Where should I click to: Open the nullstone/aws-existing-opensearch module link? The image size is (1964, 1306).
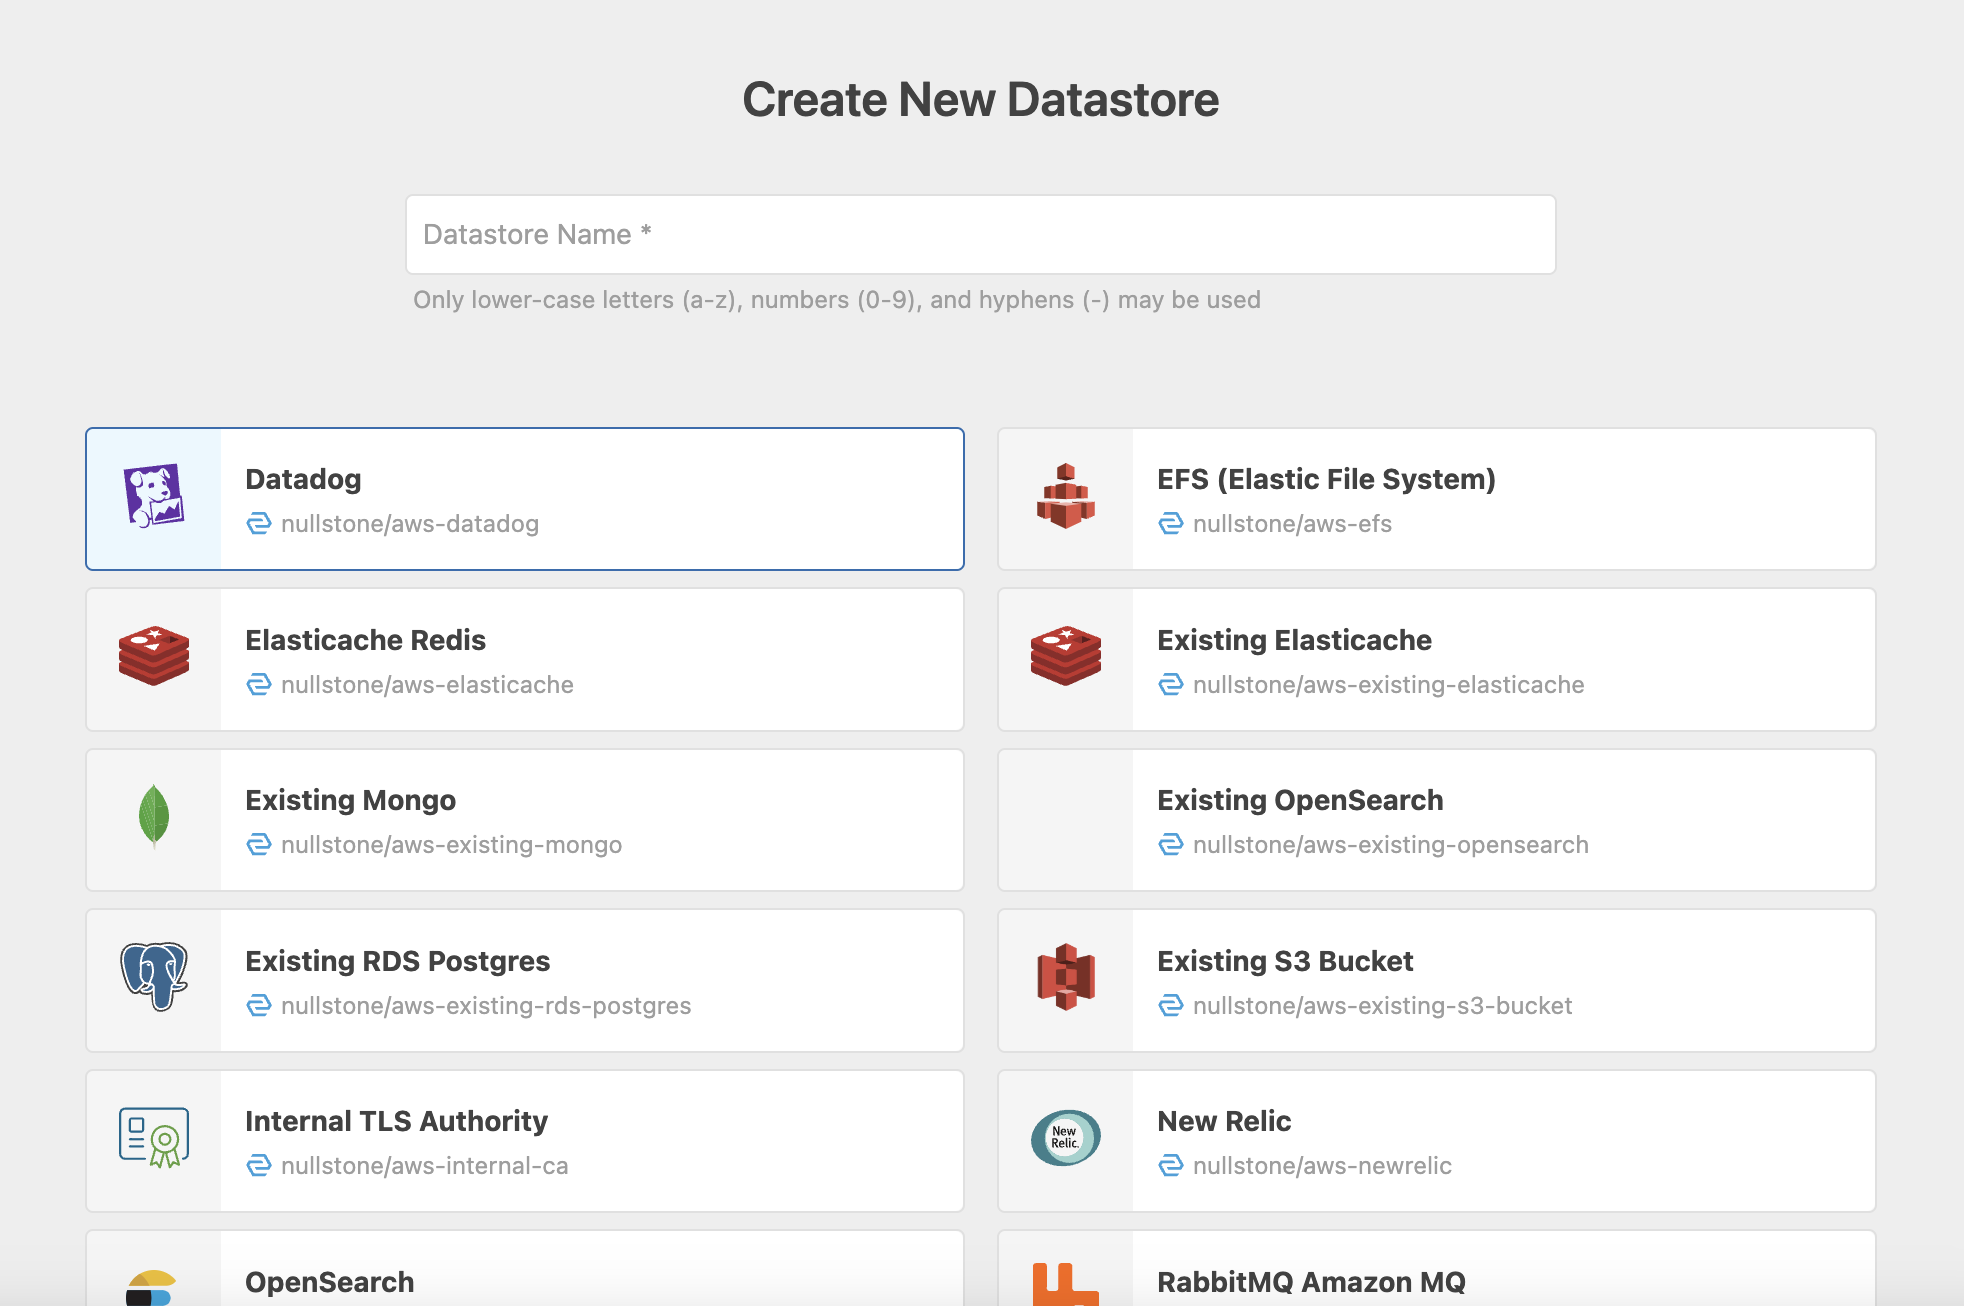click(x=1390, y=844)
